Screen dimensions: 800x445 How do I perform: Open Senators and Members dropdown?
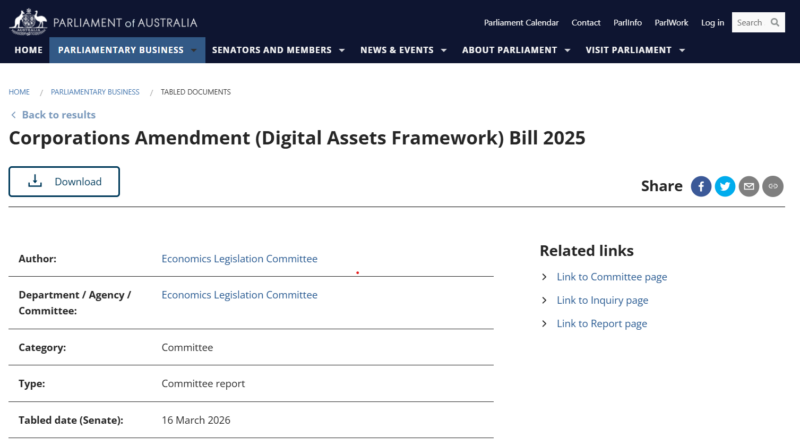pyautogui.click(x=278, y=50)
